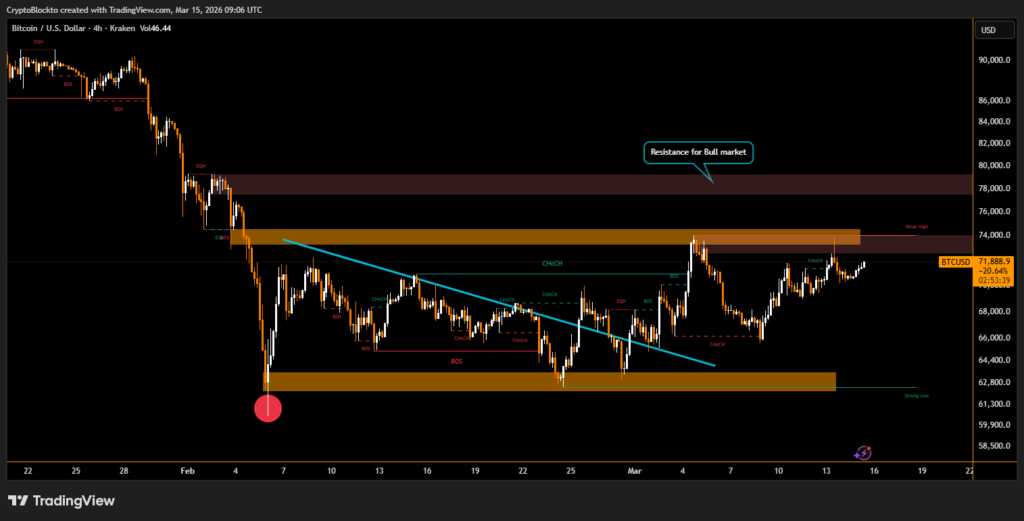Click the Weak High label
The width and height of the screenshot is (1024, 521).
[x=917, y=227]
